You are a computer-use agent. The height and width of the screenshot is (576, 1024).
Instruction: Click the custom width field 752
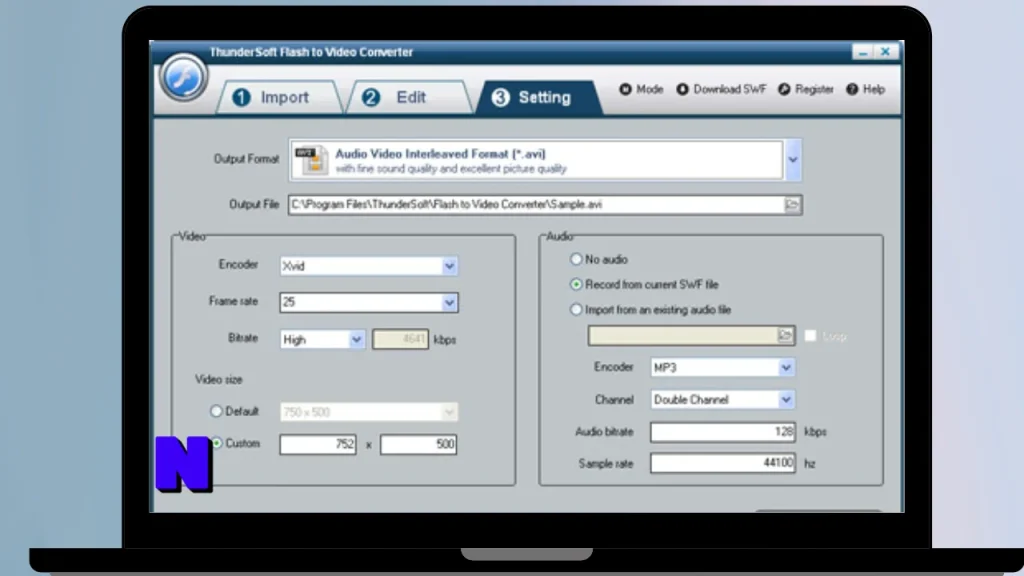318,444
